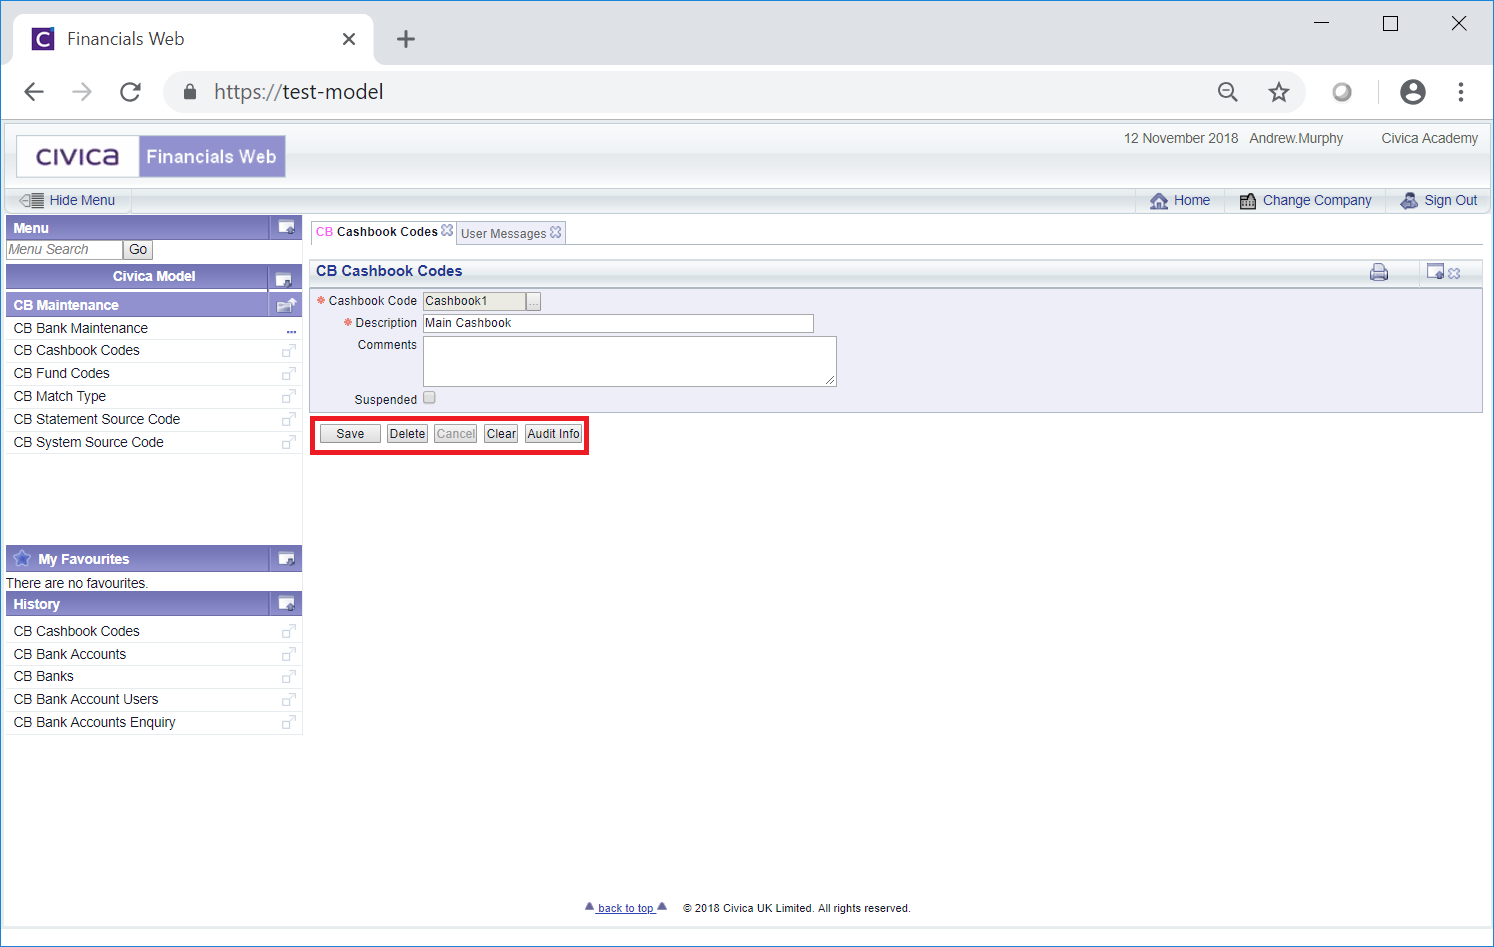Click the Change Company building icon
Image resolution: width=1494 pixels, height=947 pixels.
[1248, 201]
